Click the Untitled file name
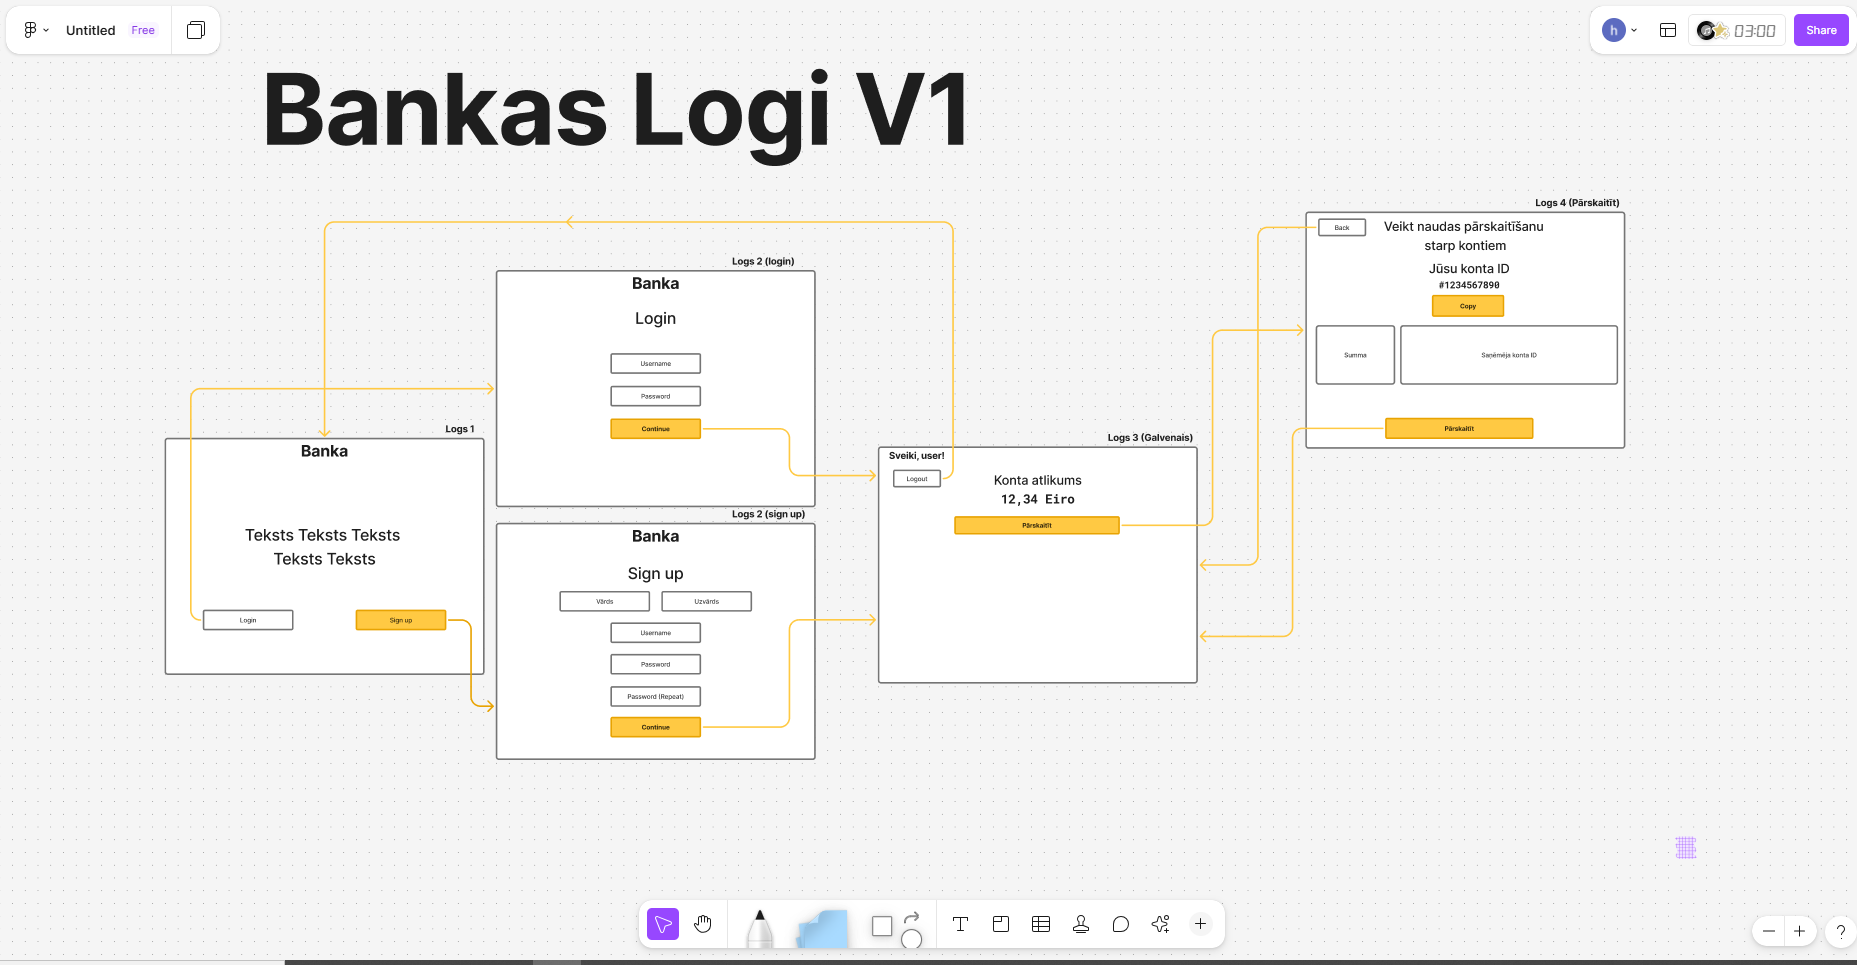The width and height of the screenshot is (1857, 965). click(x=90, y=30)
